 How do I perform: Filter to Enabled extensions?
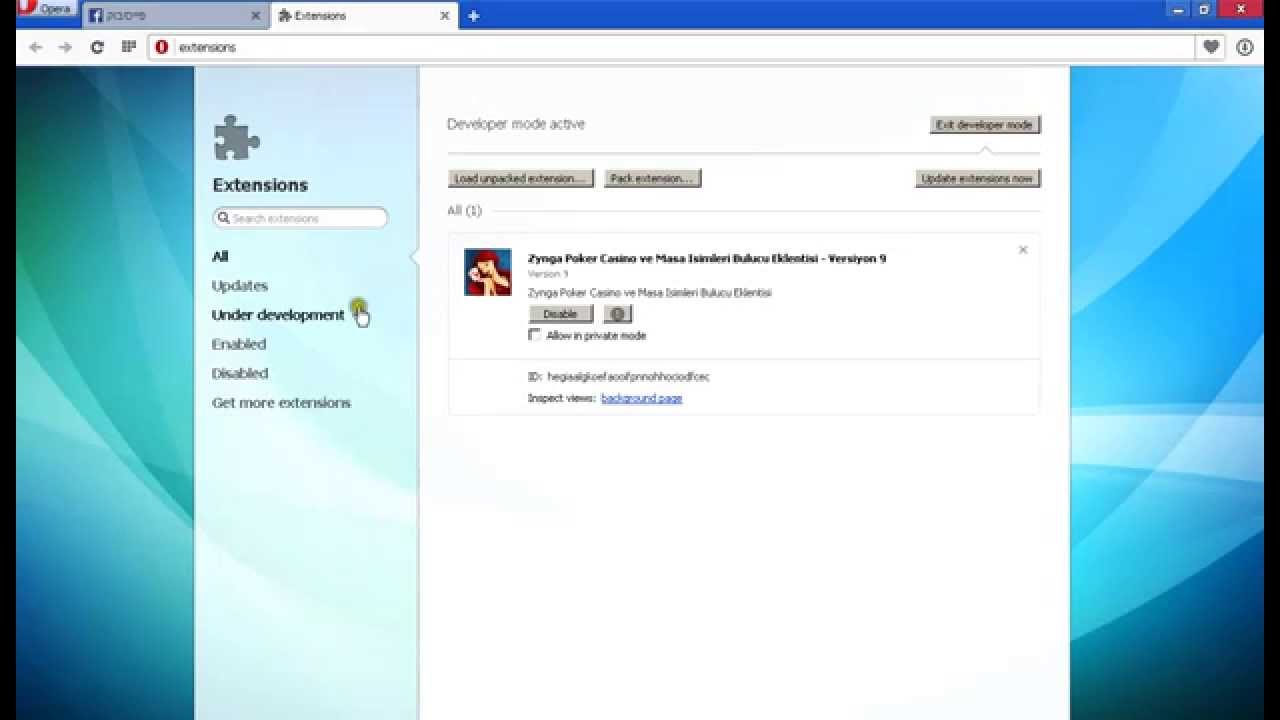pyautogui.click(x=239, y=344)
